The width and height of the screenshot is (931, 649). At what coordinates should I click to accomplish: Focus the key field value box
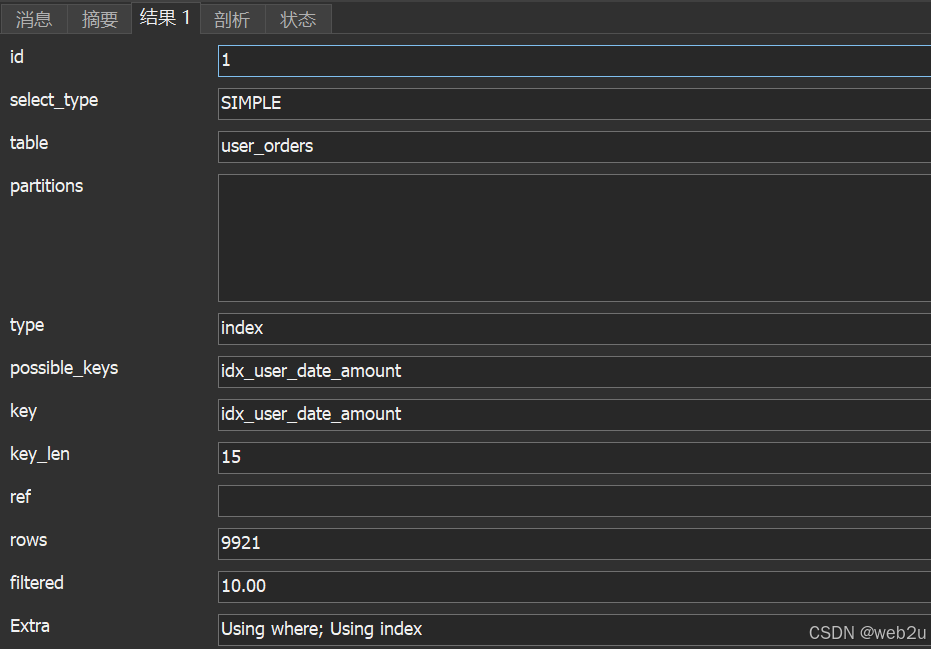tap(573, 414)
